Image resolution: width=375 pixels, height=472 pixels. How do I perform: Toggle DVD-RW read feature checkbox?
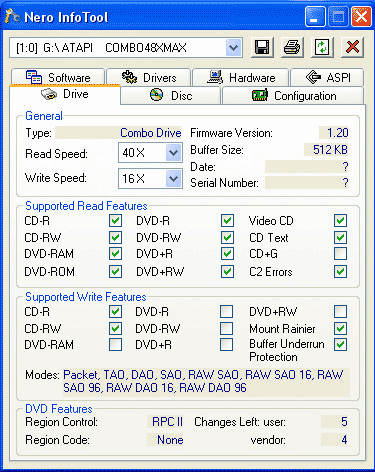(227, 238)
